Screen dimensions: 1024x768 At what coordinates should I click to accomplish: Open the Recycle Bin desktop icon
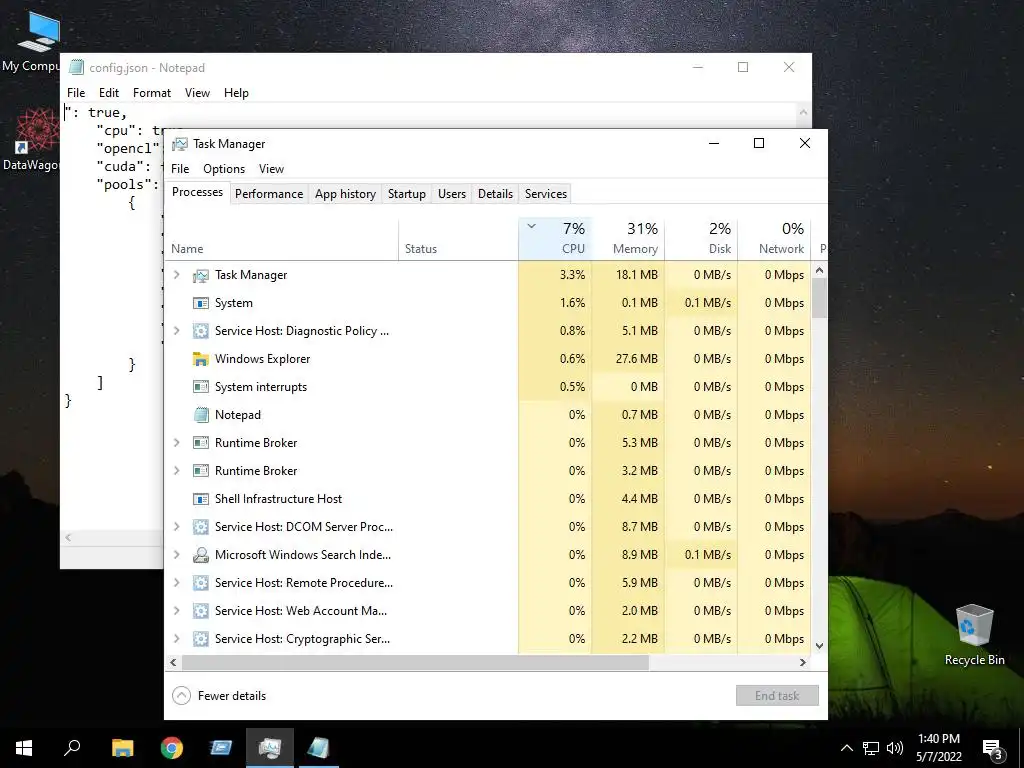click(x=974, y=635)
